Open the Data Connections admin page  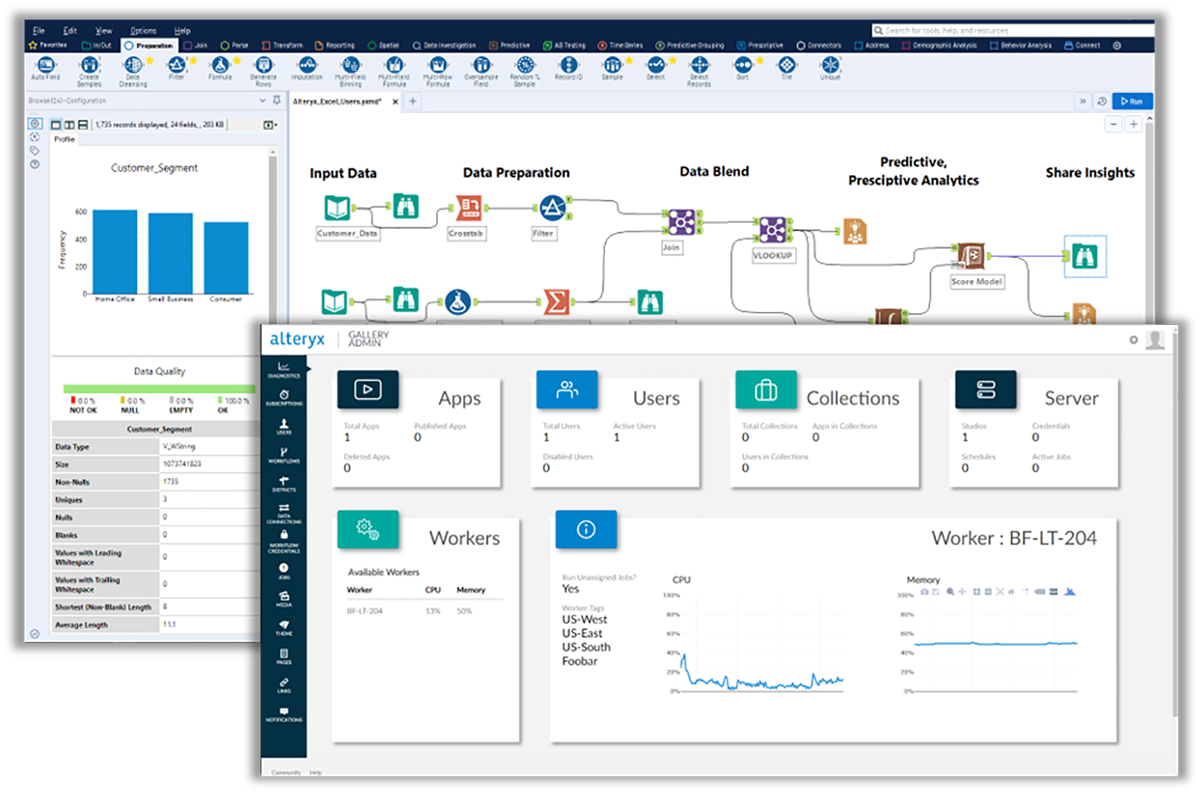click(285, 513)
